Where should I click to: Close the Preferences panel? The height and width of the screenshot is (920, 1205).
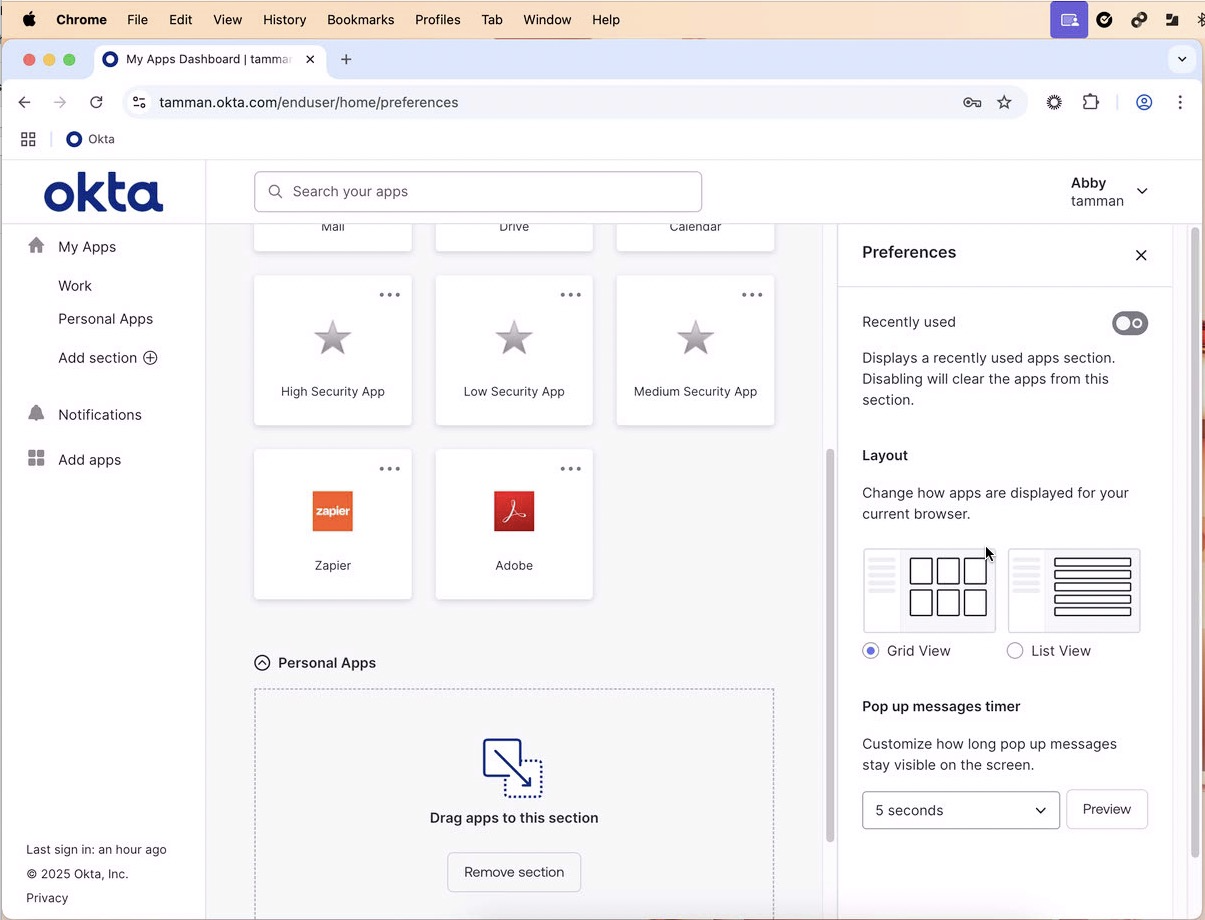[x=1141, y=255]
